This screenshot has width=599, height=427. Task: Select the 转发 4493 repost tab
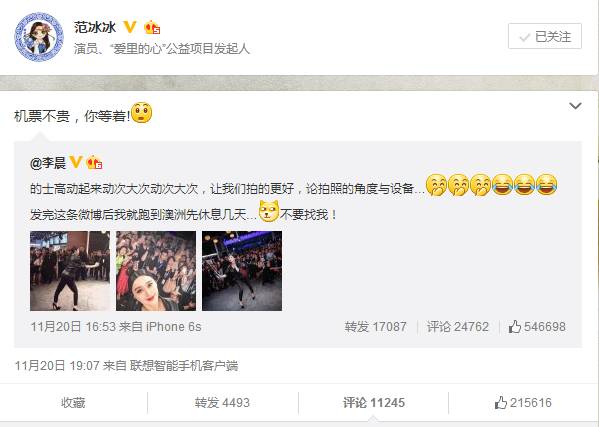[222, 403]
